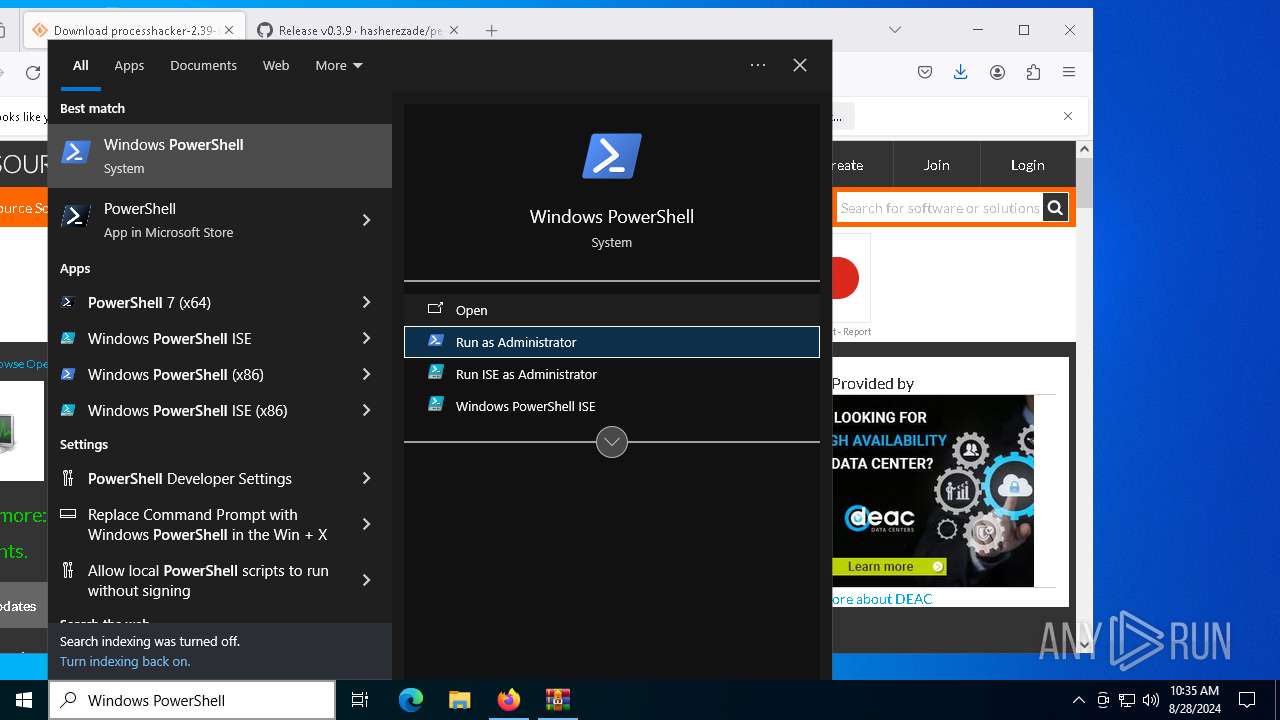Expand Windows PowerShell (x86) arrow
The image size is (1280, 720).
pos(366,374)
